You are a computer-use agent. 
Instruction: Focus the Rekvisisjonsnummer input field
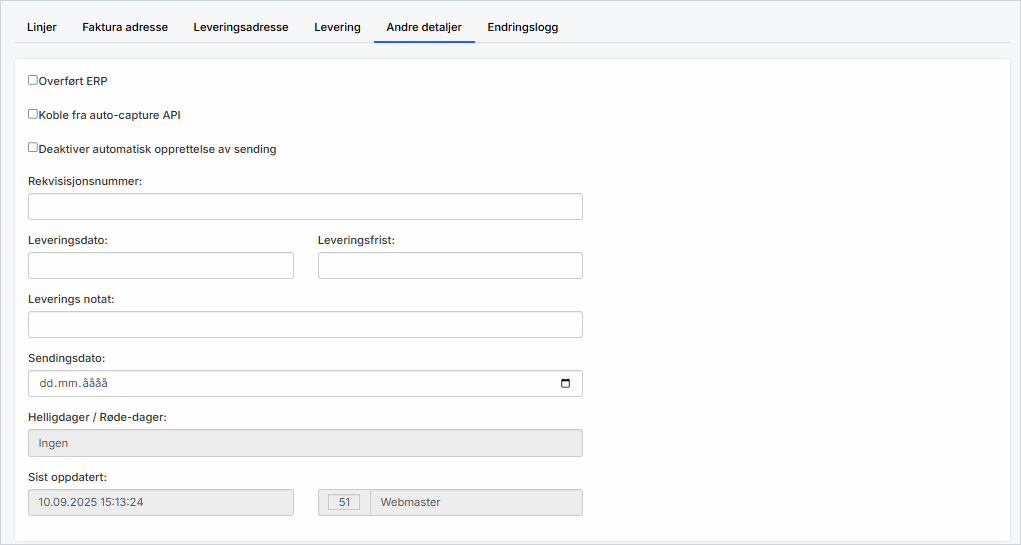coord(305,207)
